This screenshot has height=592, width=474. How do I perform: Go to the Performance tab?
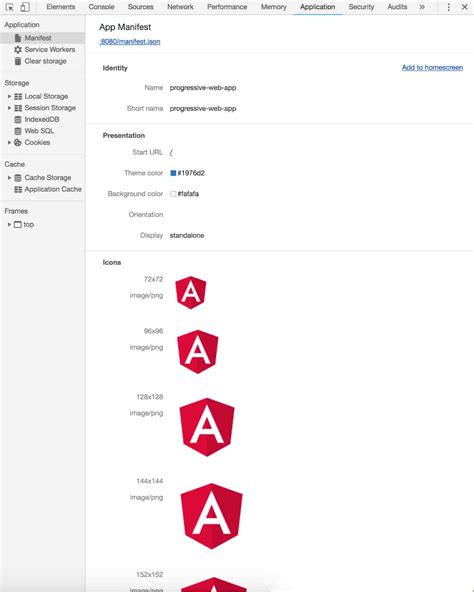coord(227,7)
